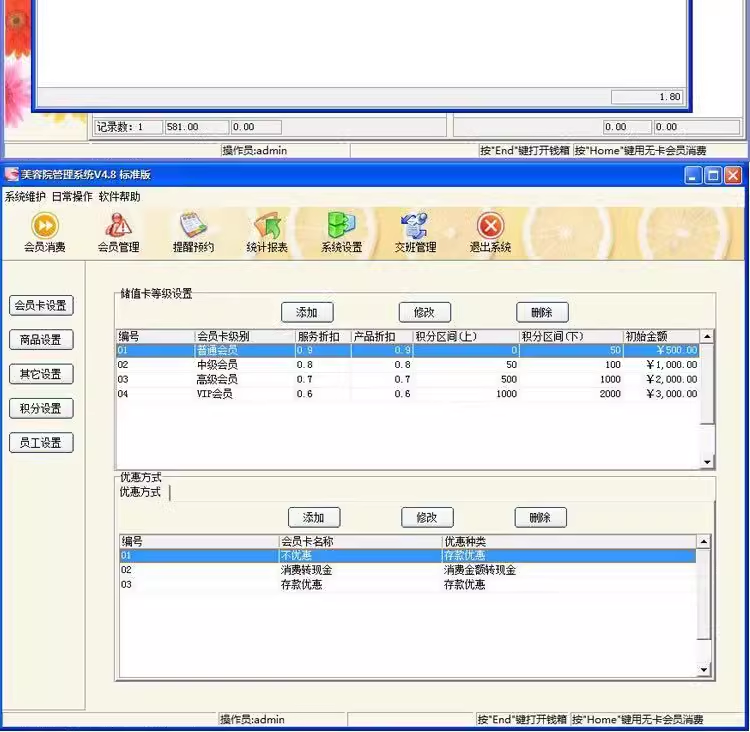Maximize the 美容院管理系统 window
This screenshot has width=750, height=732.
713,176
